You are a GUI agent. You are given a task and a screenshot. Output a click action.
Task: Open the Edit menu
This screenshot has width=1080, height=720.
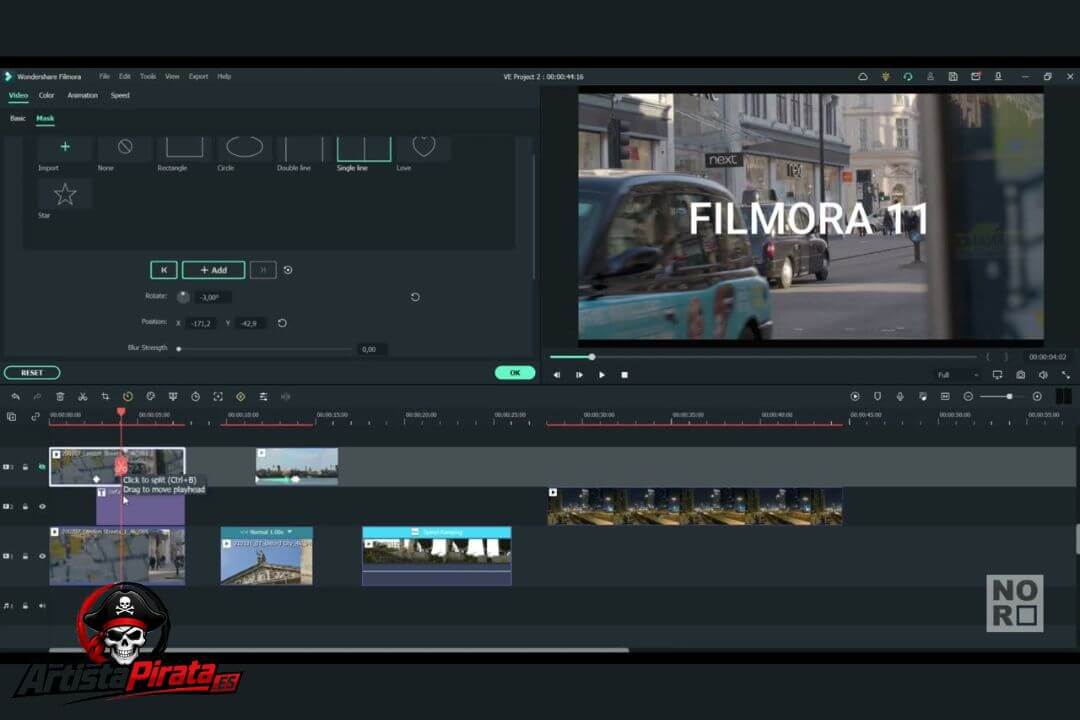click(125, 76)
